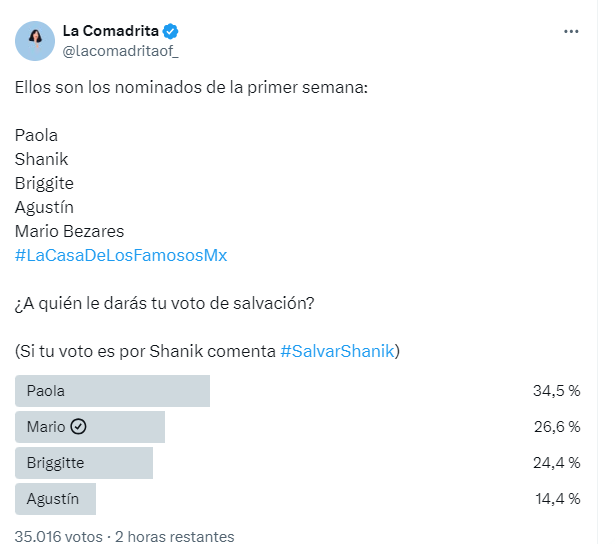Screen dimensions: 615x544
Task: Open the three-dot more options menu
Action: [x=571, y=32]
